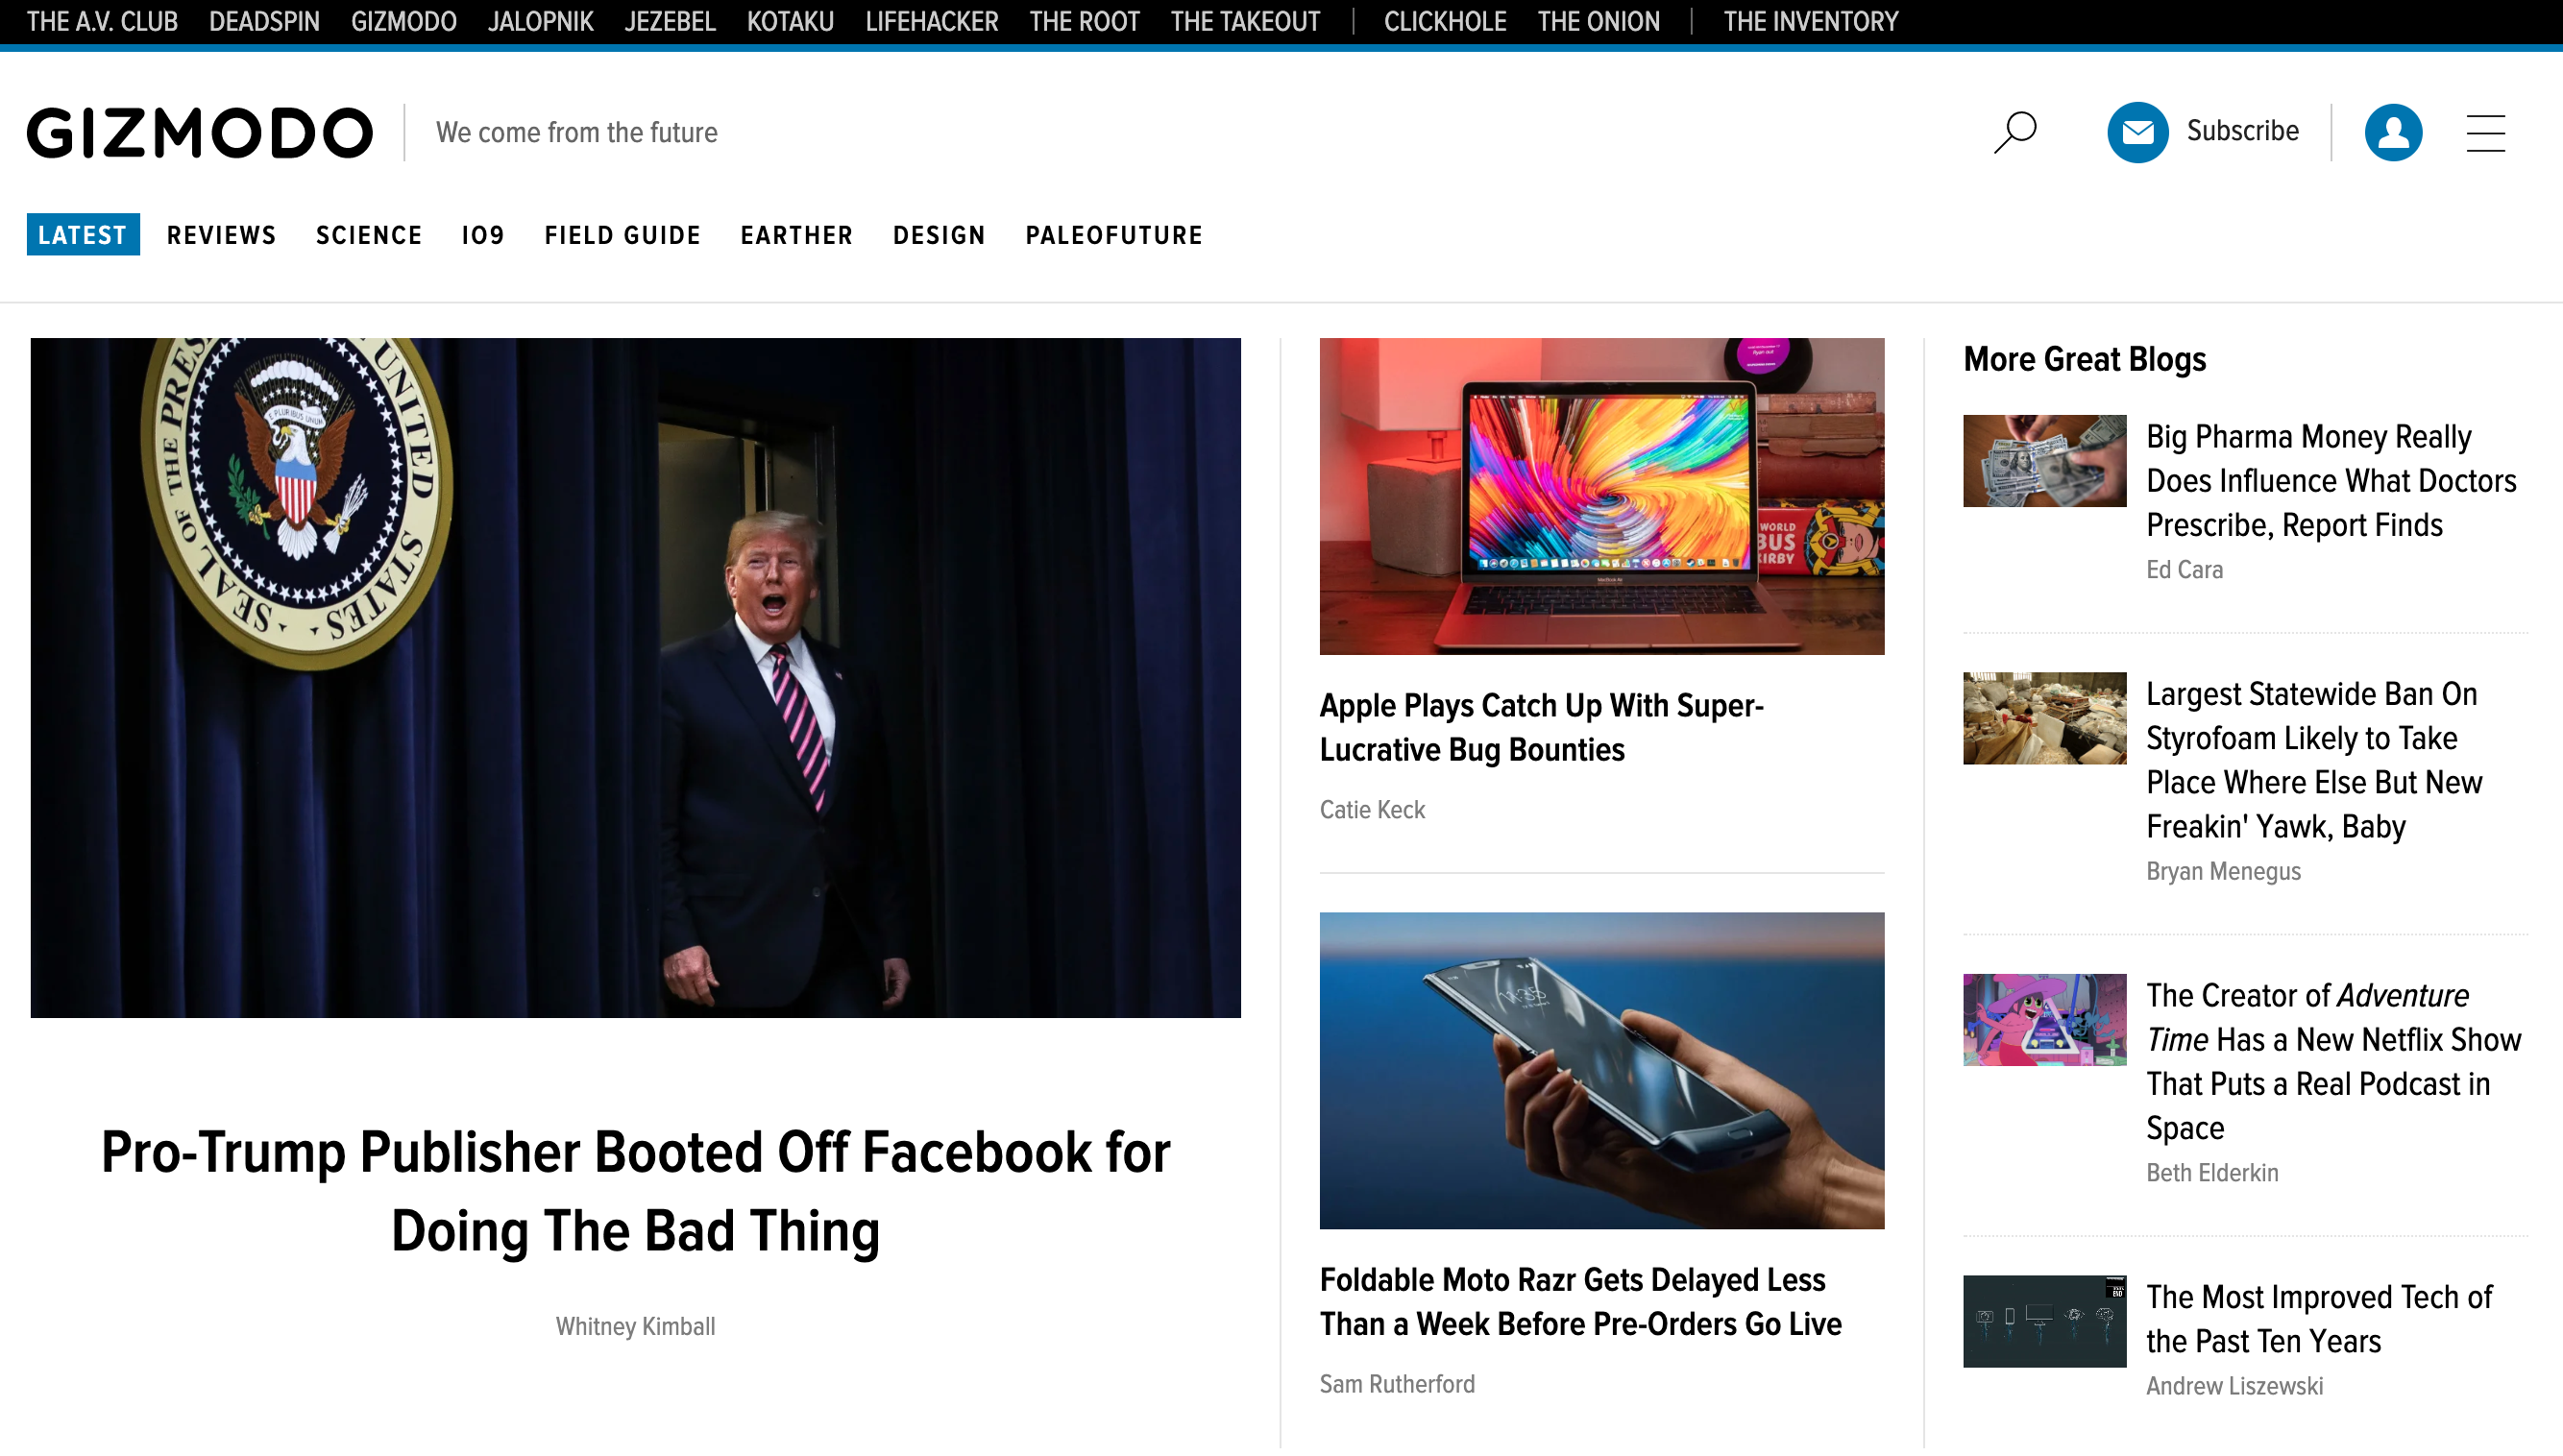Open the Paleofuture section
Viewport: 2563px width, 1456px height.
[1114, 235]
